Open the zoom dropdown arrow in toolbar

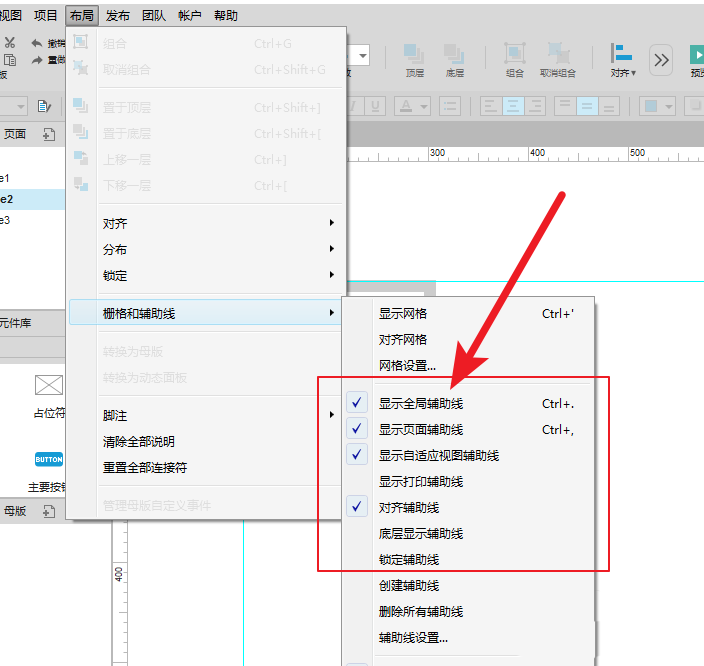[362, 56]
